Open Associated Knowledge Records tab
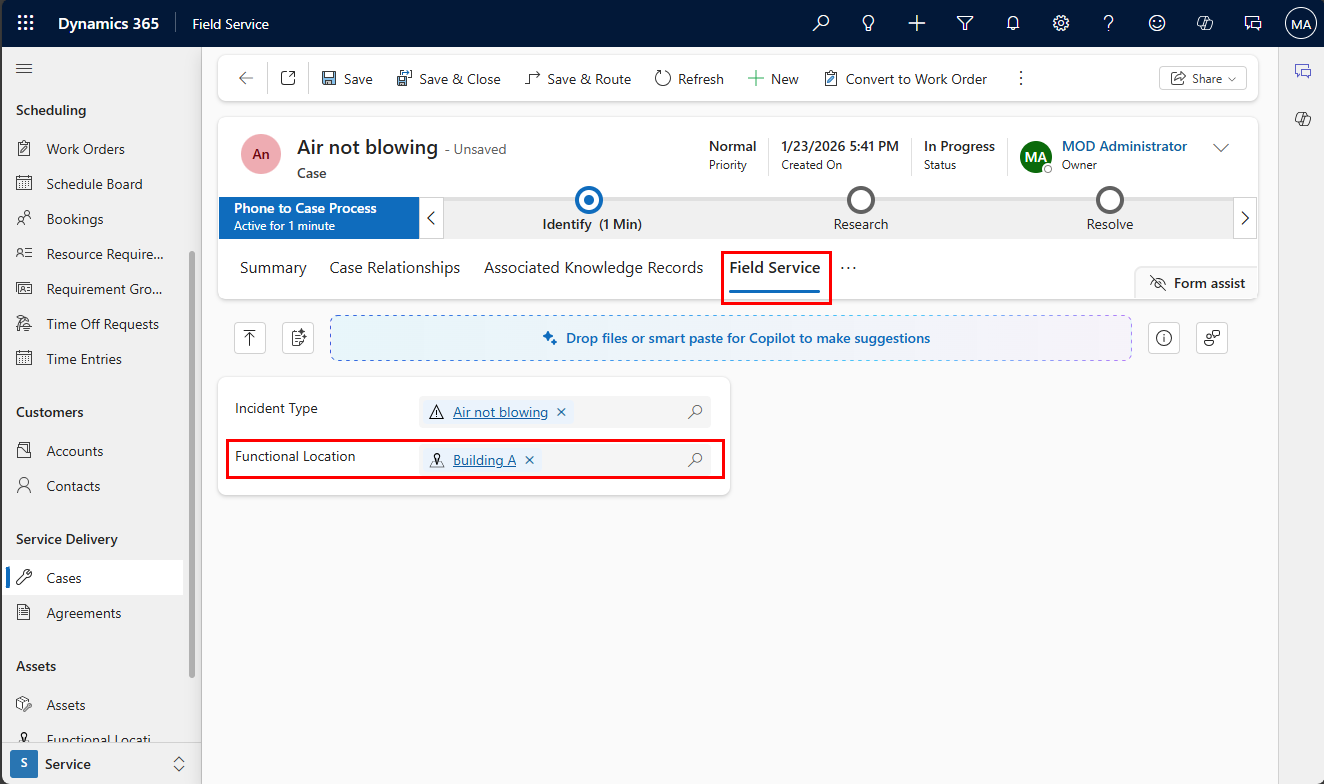 (x=594, y=268)
